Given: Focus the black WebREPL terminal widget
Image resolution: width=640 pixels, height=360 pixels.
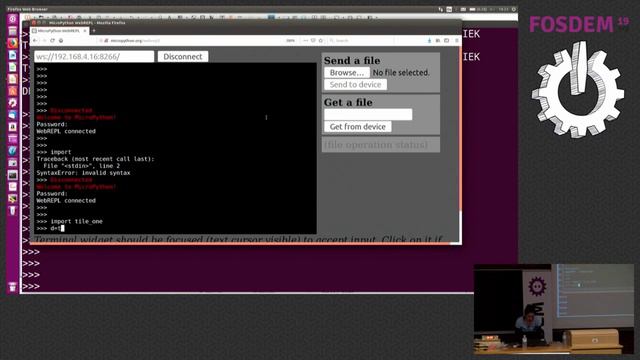Looking at the screenshot, I should coord(176,148).
